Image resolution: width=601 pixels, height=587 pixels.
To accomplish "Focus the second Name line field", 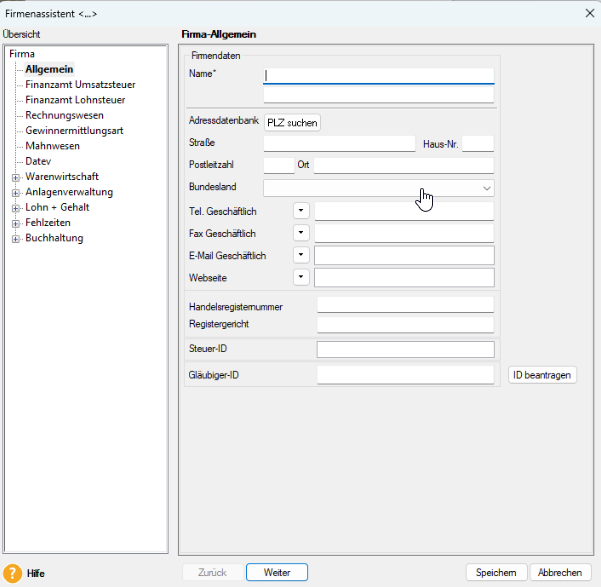I will (379, 95).
